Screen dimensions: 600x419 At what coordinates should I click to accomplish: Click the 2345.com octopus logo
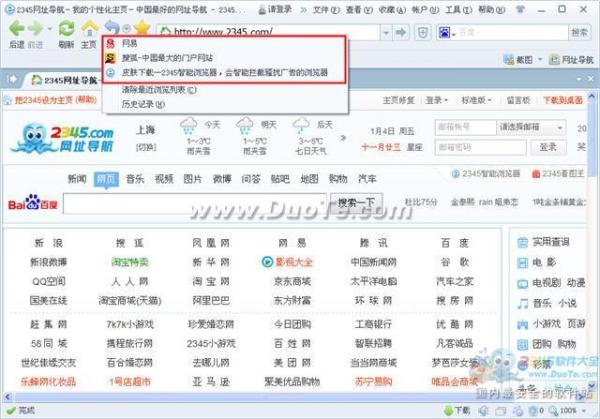[x=62, y=138]
